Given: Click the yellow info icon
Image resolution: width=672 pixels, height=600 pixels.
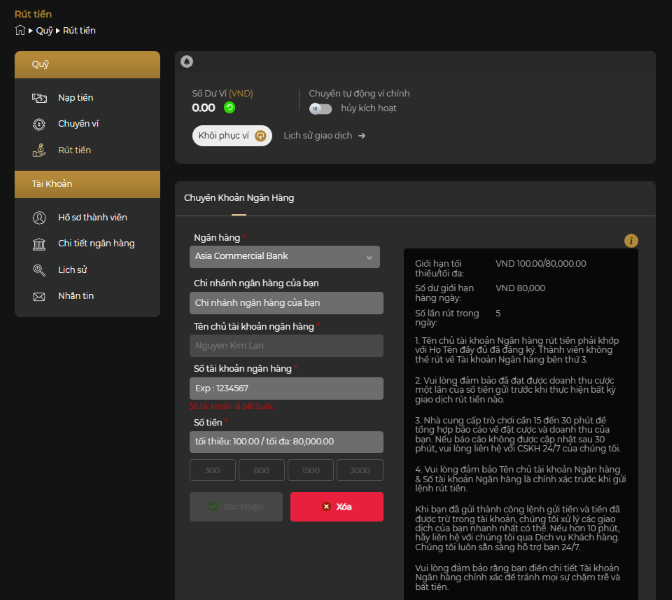Looking at the screenshot, I should pos(631,240).
